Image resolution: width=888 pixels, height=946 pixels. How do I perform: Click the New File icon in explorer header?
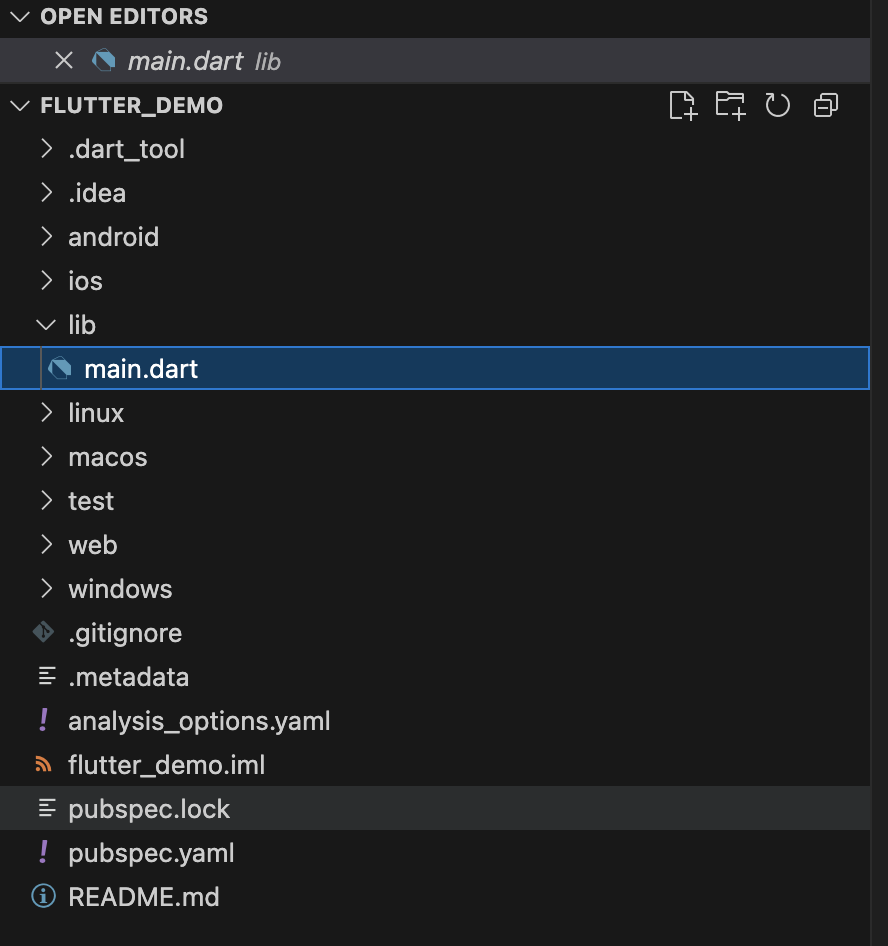click(x=682, y=105)
